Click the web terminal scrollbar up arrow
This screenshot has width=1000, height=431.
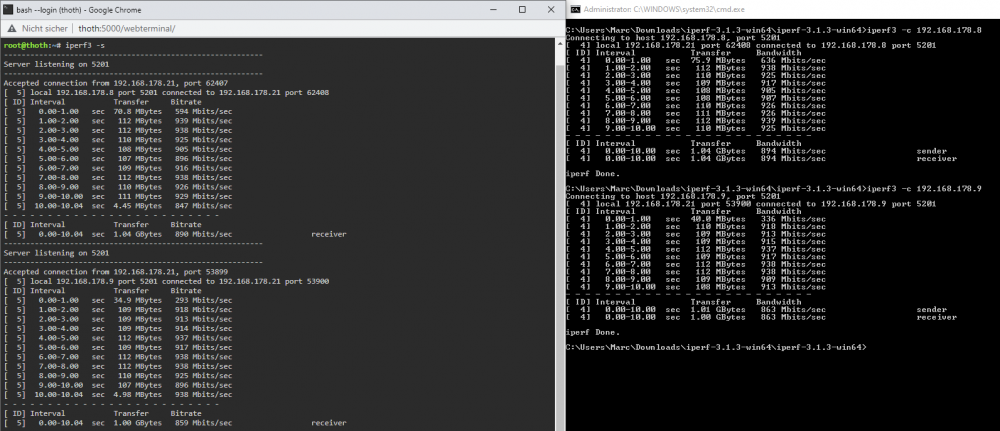(x=560, y=42)
